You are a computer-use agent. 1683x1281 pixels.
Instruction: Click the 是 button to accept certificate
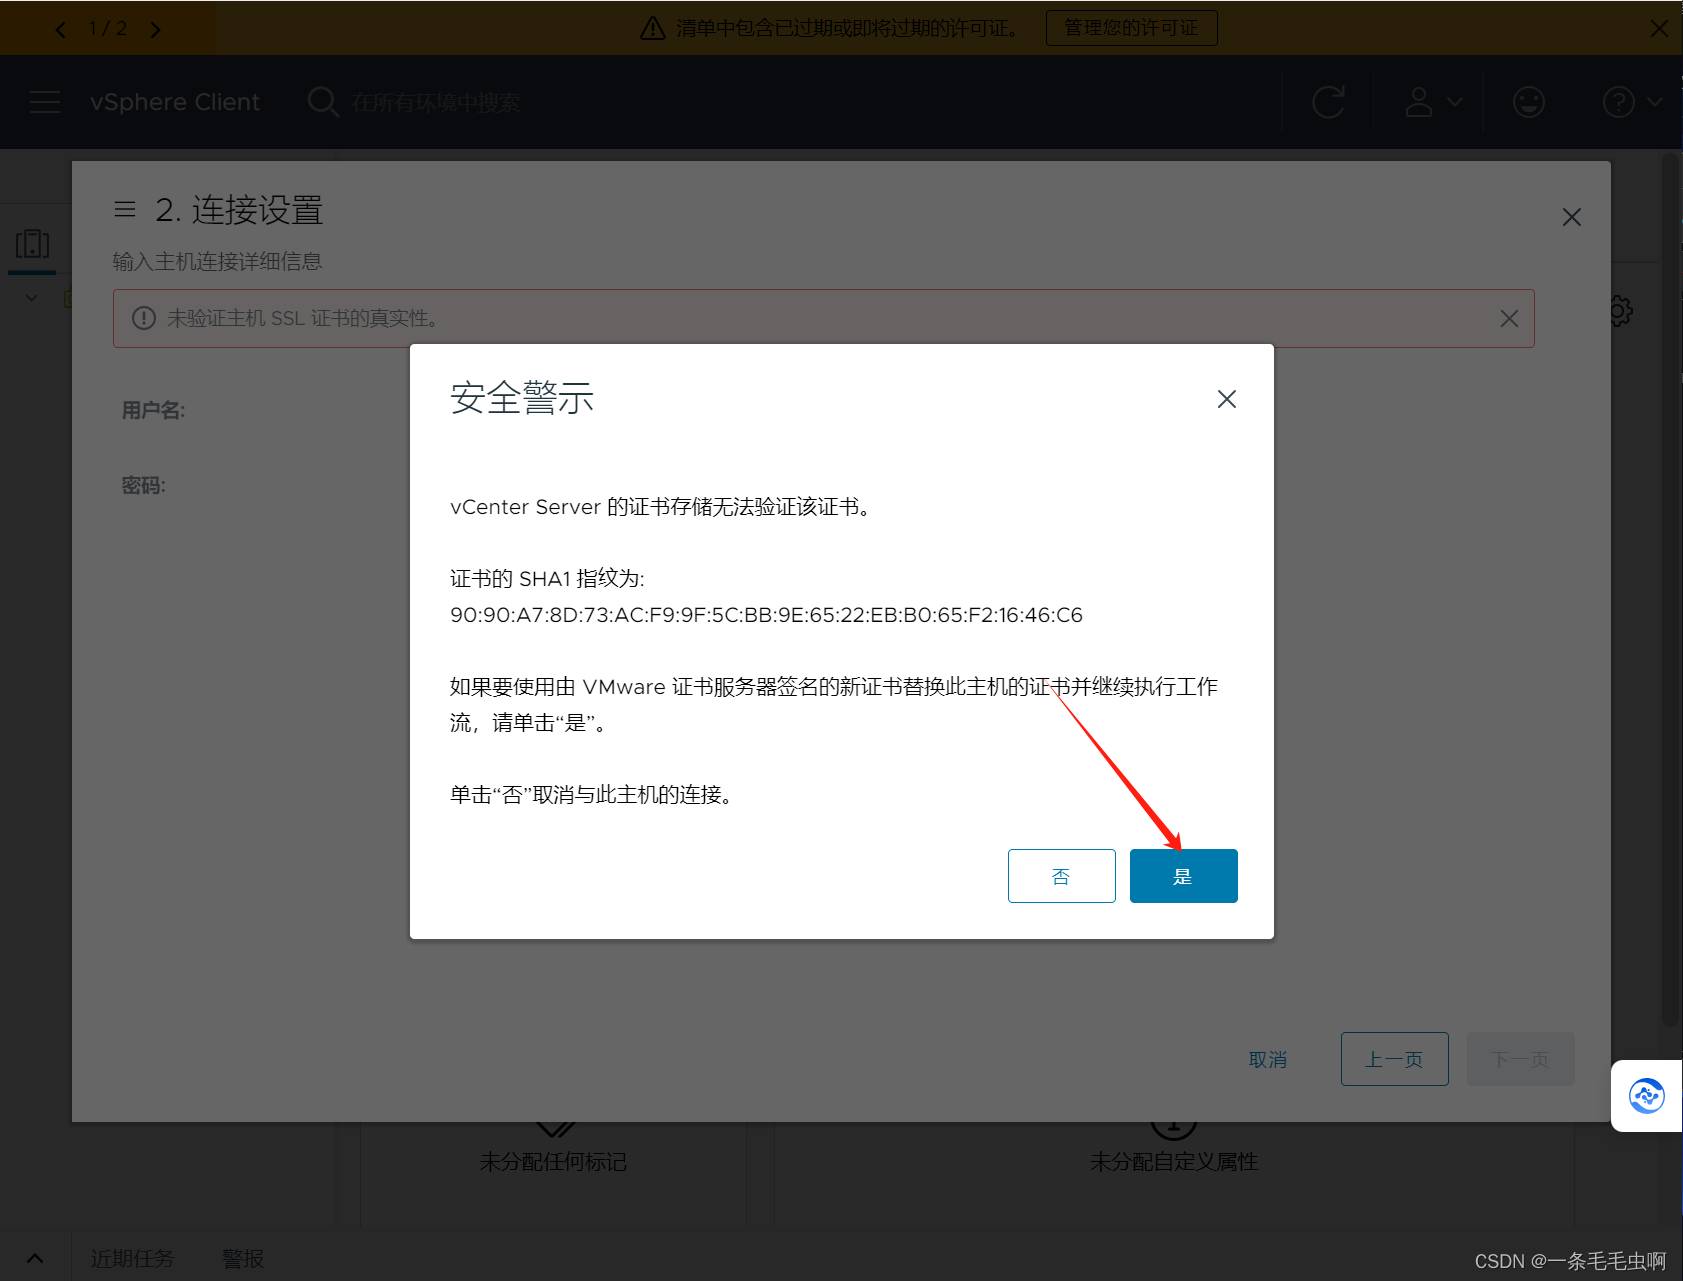click(x=1183, y=876)
